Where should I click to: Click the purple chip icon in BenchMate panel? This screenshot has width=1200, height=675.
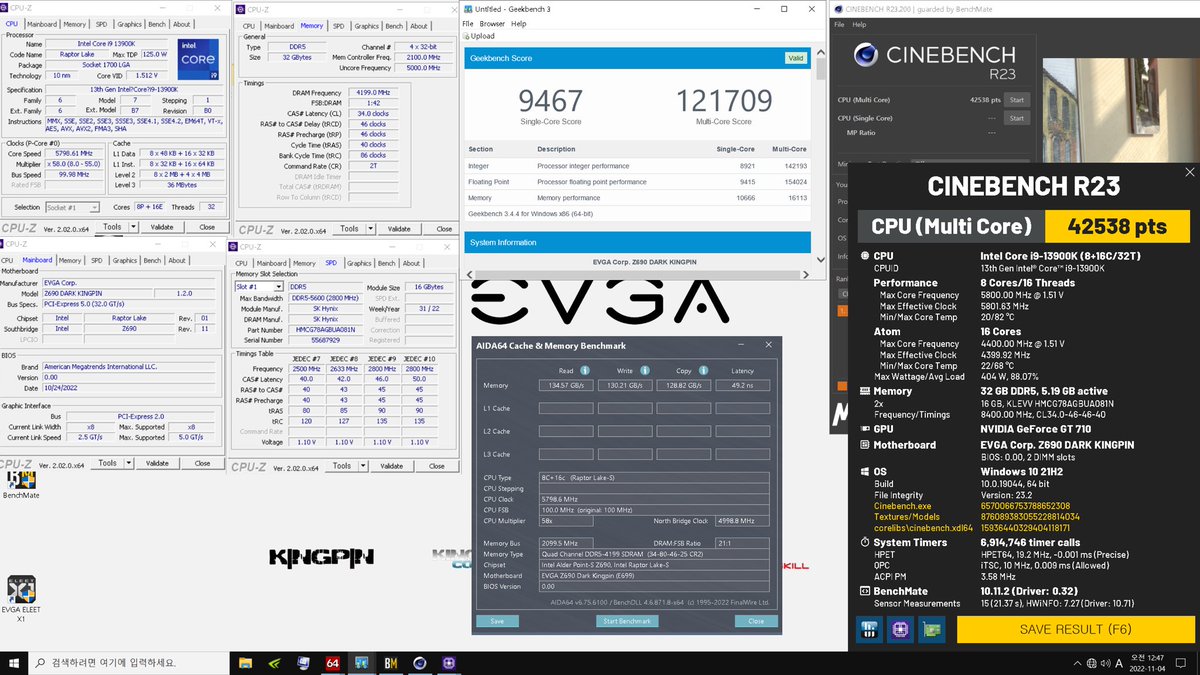900,630
